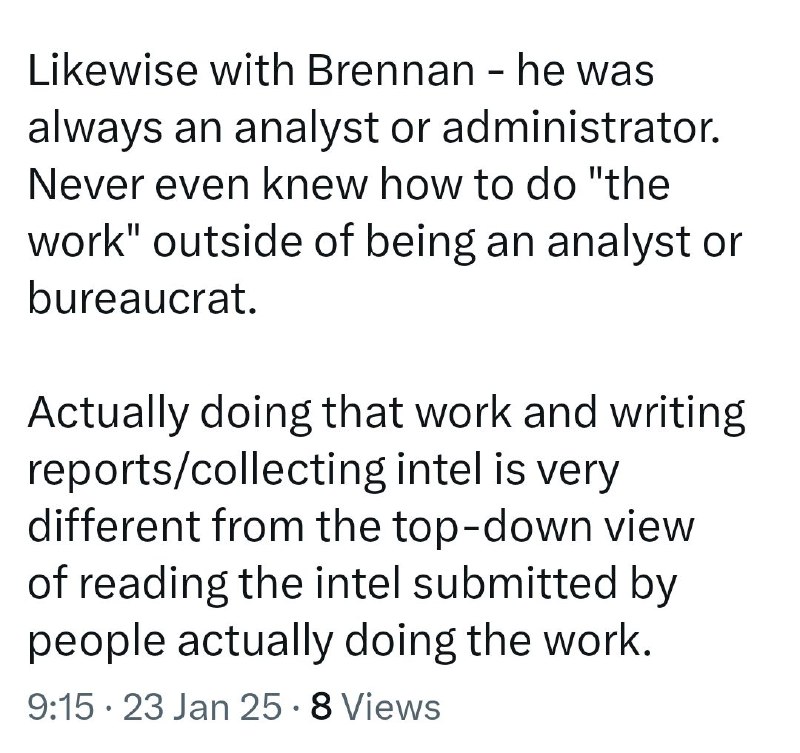This screenshot has width=800, height=753.
Task: Click the word Likewise starting the tweet
Action: 113,70
